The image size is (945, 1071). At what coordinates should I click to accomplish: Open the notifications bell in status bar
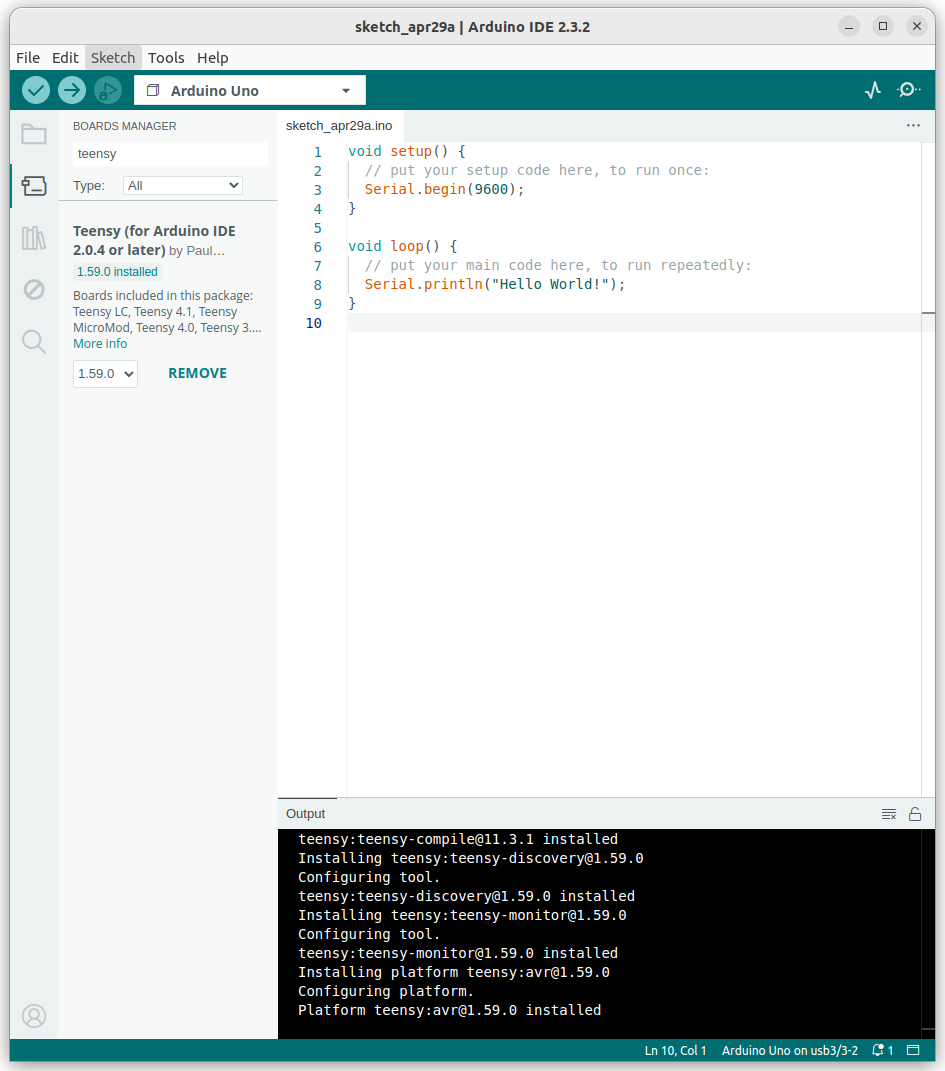[x=882, y=1051]
